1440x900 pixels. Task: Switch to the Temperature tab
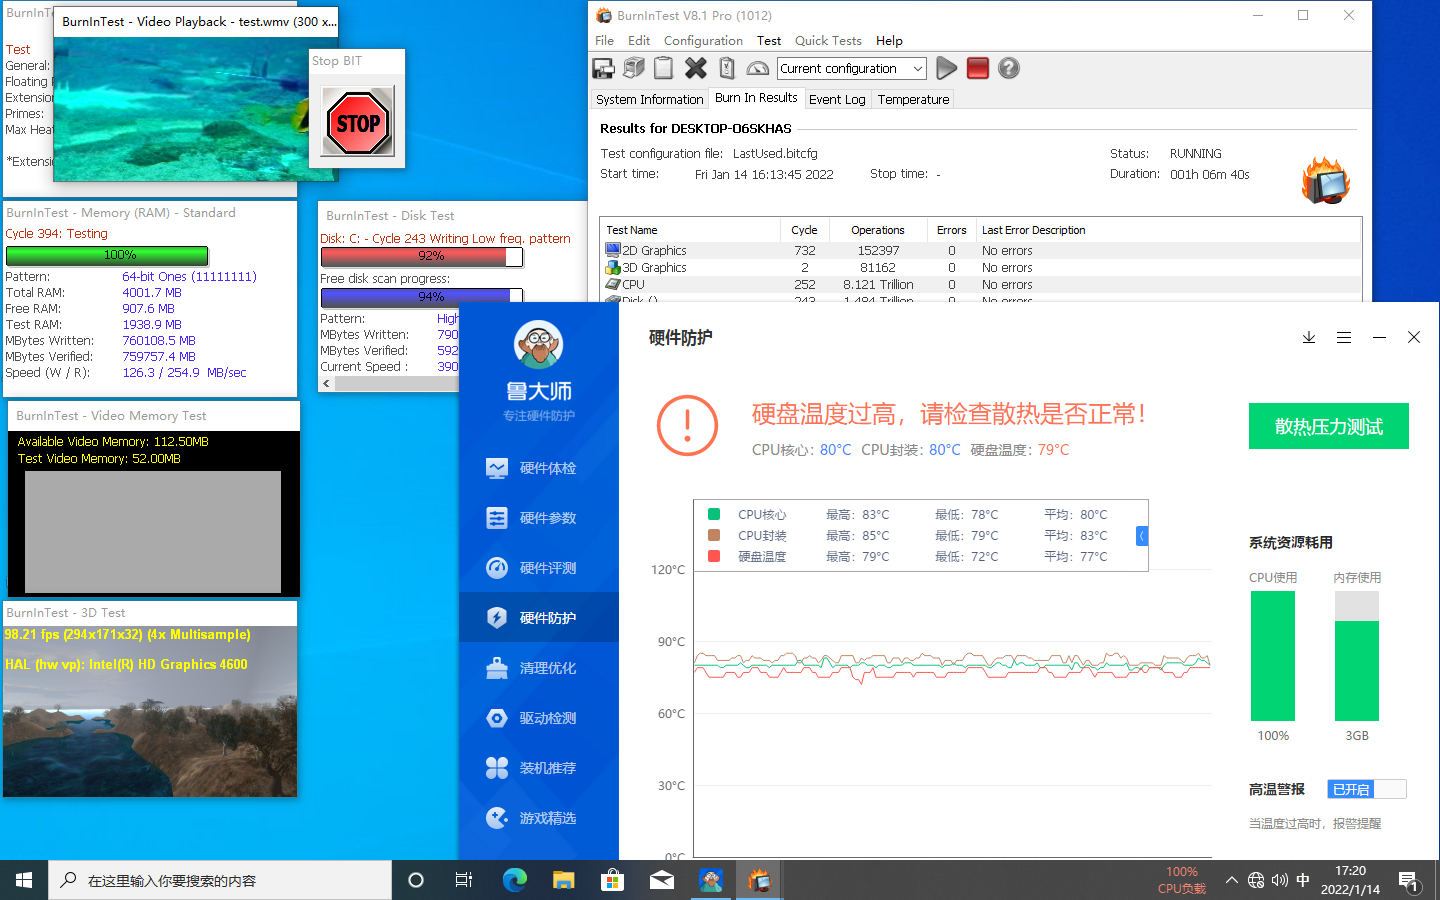click(912, 99)
